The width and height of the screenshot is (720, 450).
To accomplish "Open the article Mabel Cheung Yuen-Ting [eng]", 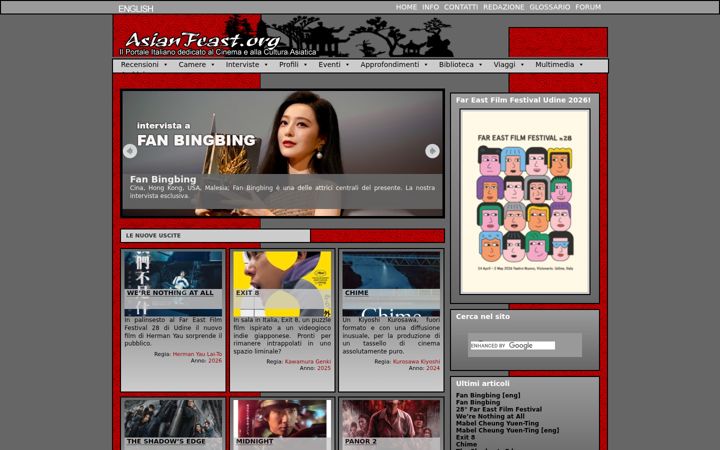I will click(507, 431).
